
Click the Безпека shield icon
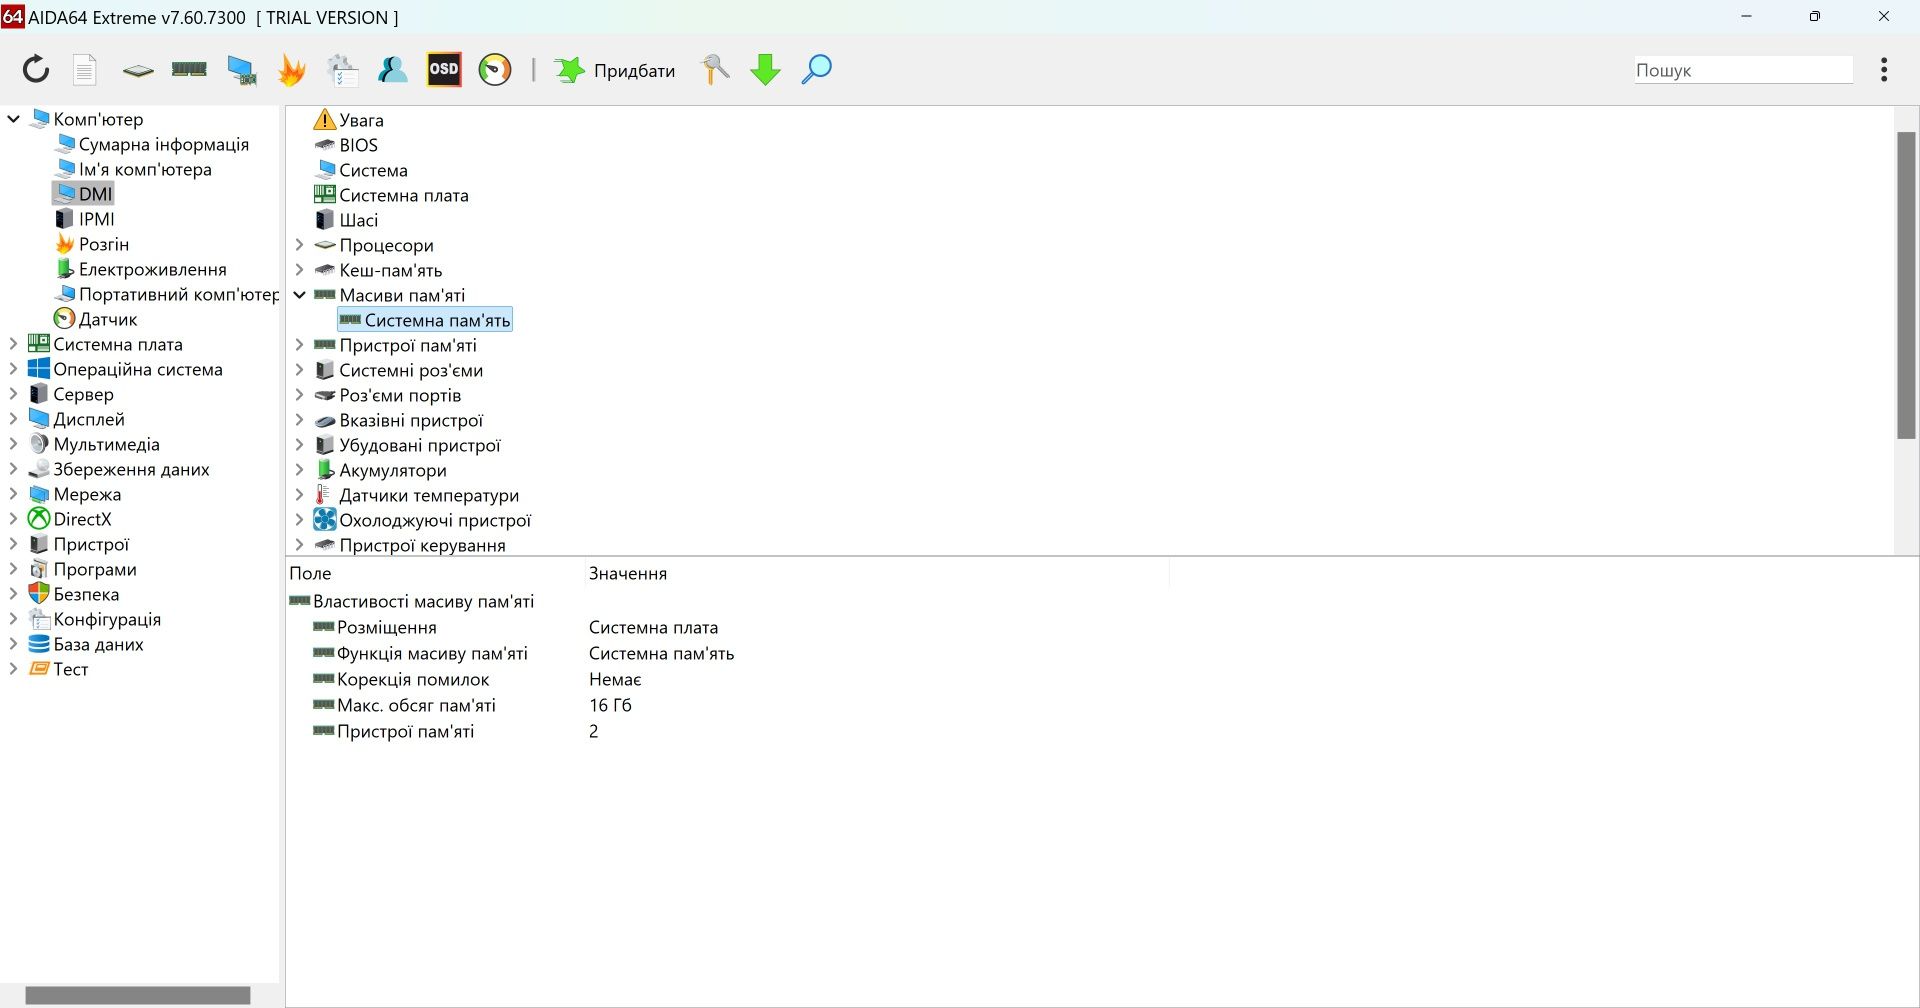39,593
